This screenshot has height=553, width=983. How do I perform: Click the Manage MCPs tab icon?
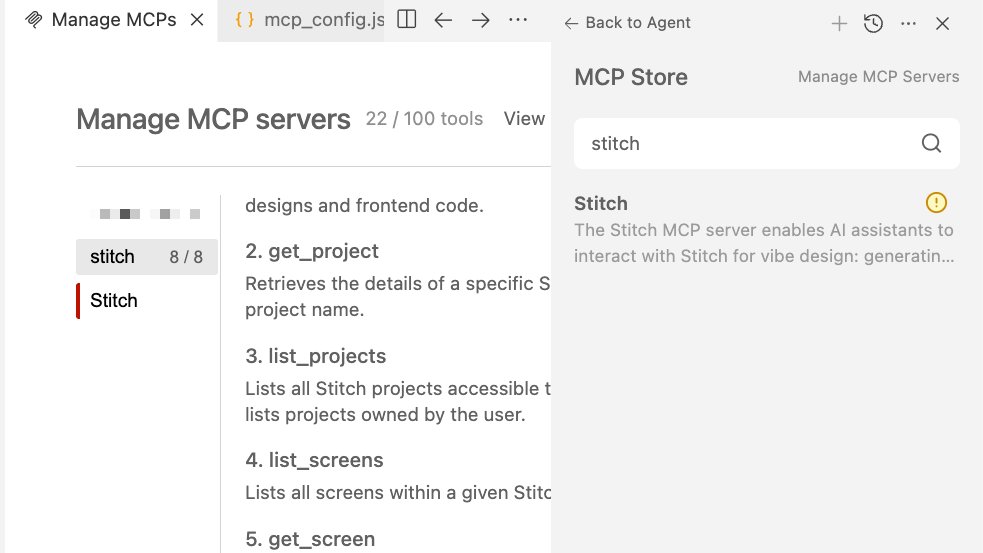(x=33, y=20)
